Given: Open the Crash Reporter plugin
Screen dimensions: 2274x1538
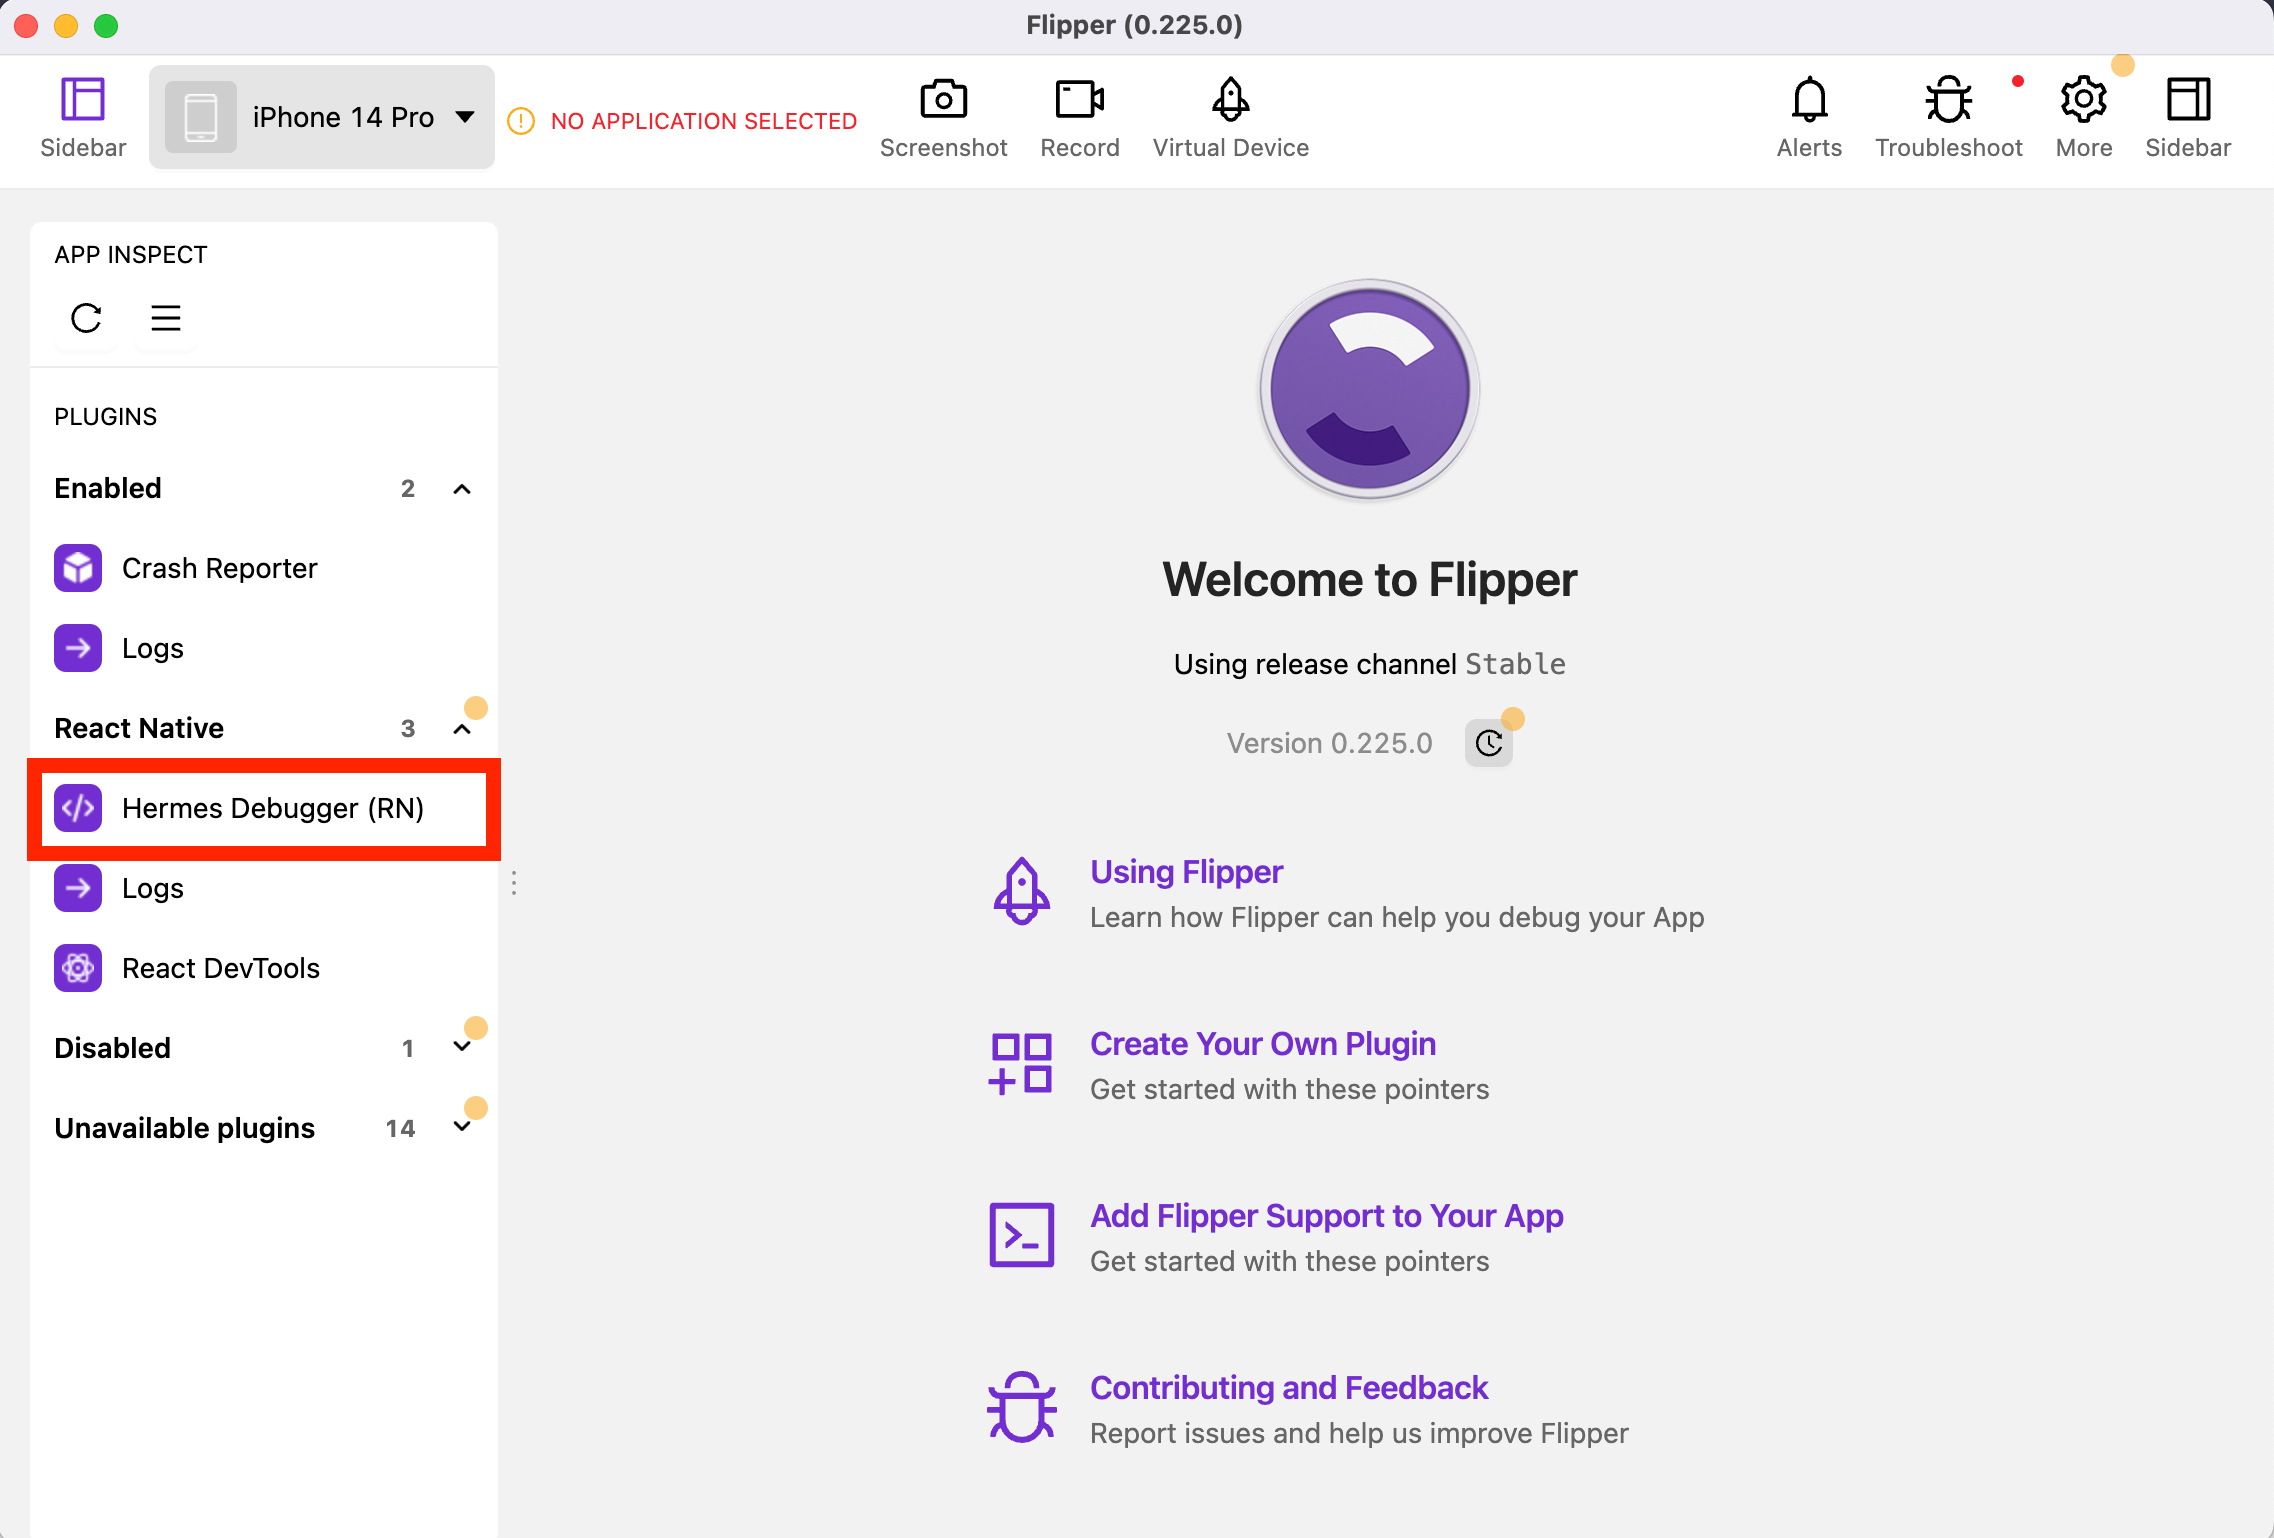Looking at the screenshot, I should click(262, 568).
